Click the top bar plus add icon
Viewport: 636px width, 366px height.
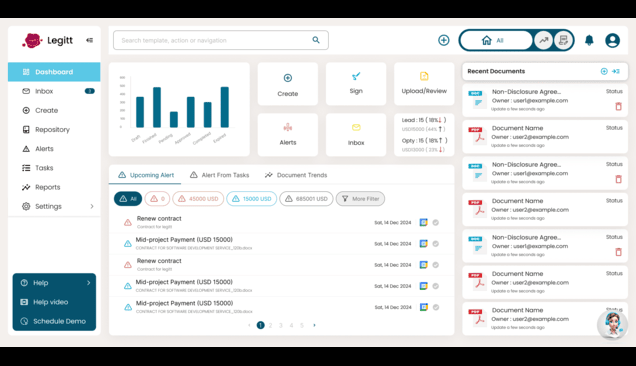(444, 40)
